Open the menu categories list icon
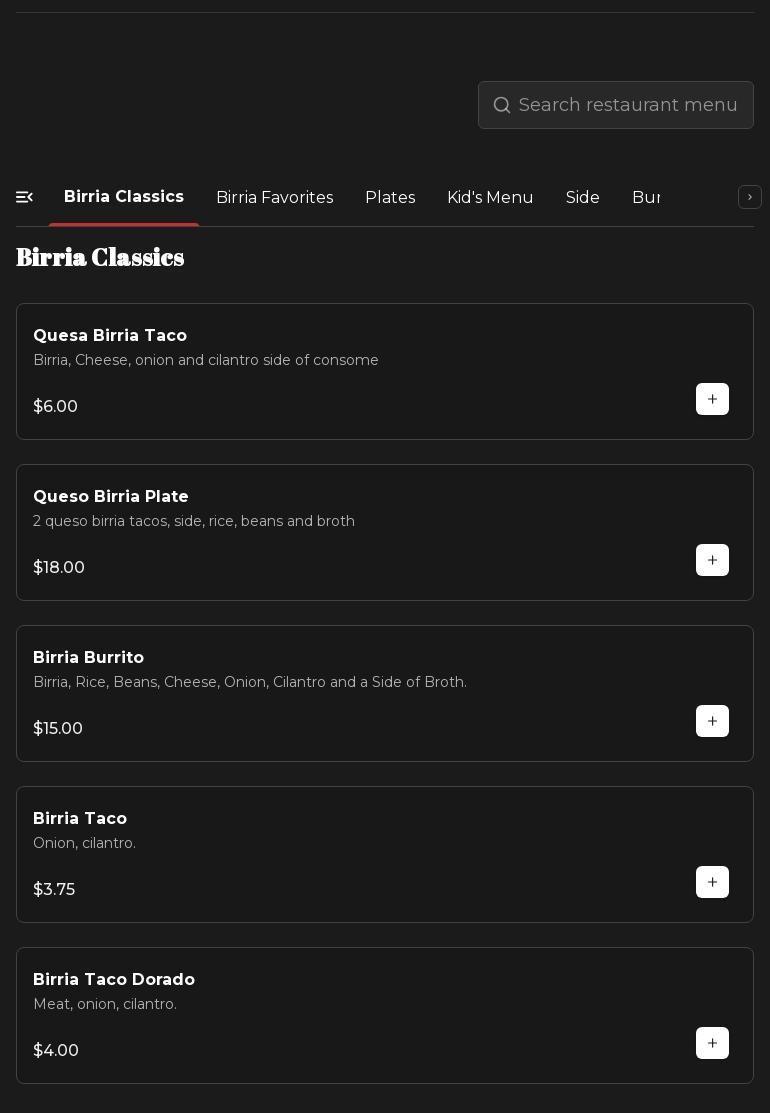Screen dimensions: 770x1113 click(25, 197)
